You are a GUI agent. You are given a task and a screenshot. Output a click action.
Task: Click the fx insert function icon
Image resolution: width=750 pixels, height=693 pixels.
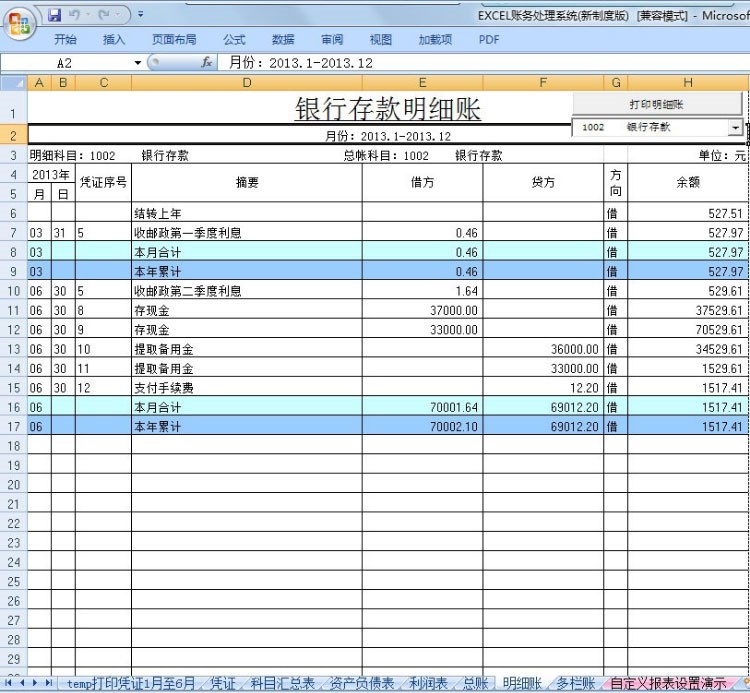point(207,62)
